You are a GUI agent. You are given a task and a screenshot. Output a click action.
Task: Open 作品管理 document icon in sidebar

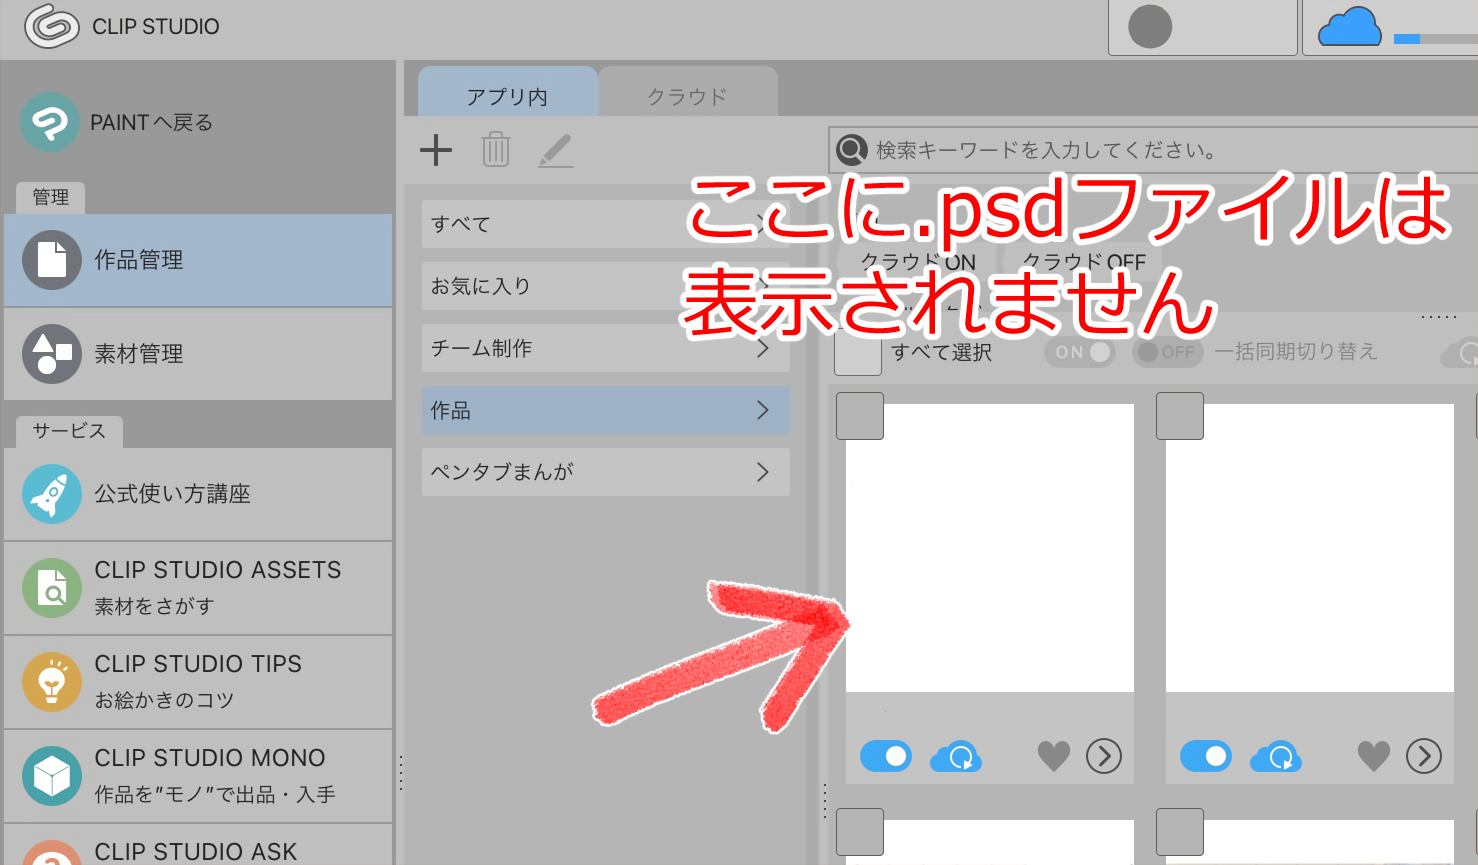(x=52, y=260)
